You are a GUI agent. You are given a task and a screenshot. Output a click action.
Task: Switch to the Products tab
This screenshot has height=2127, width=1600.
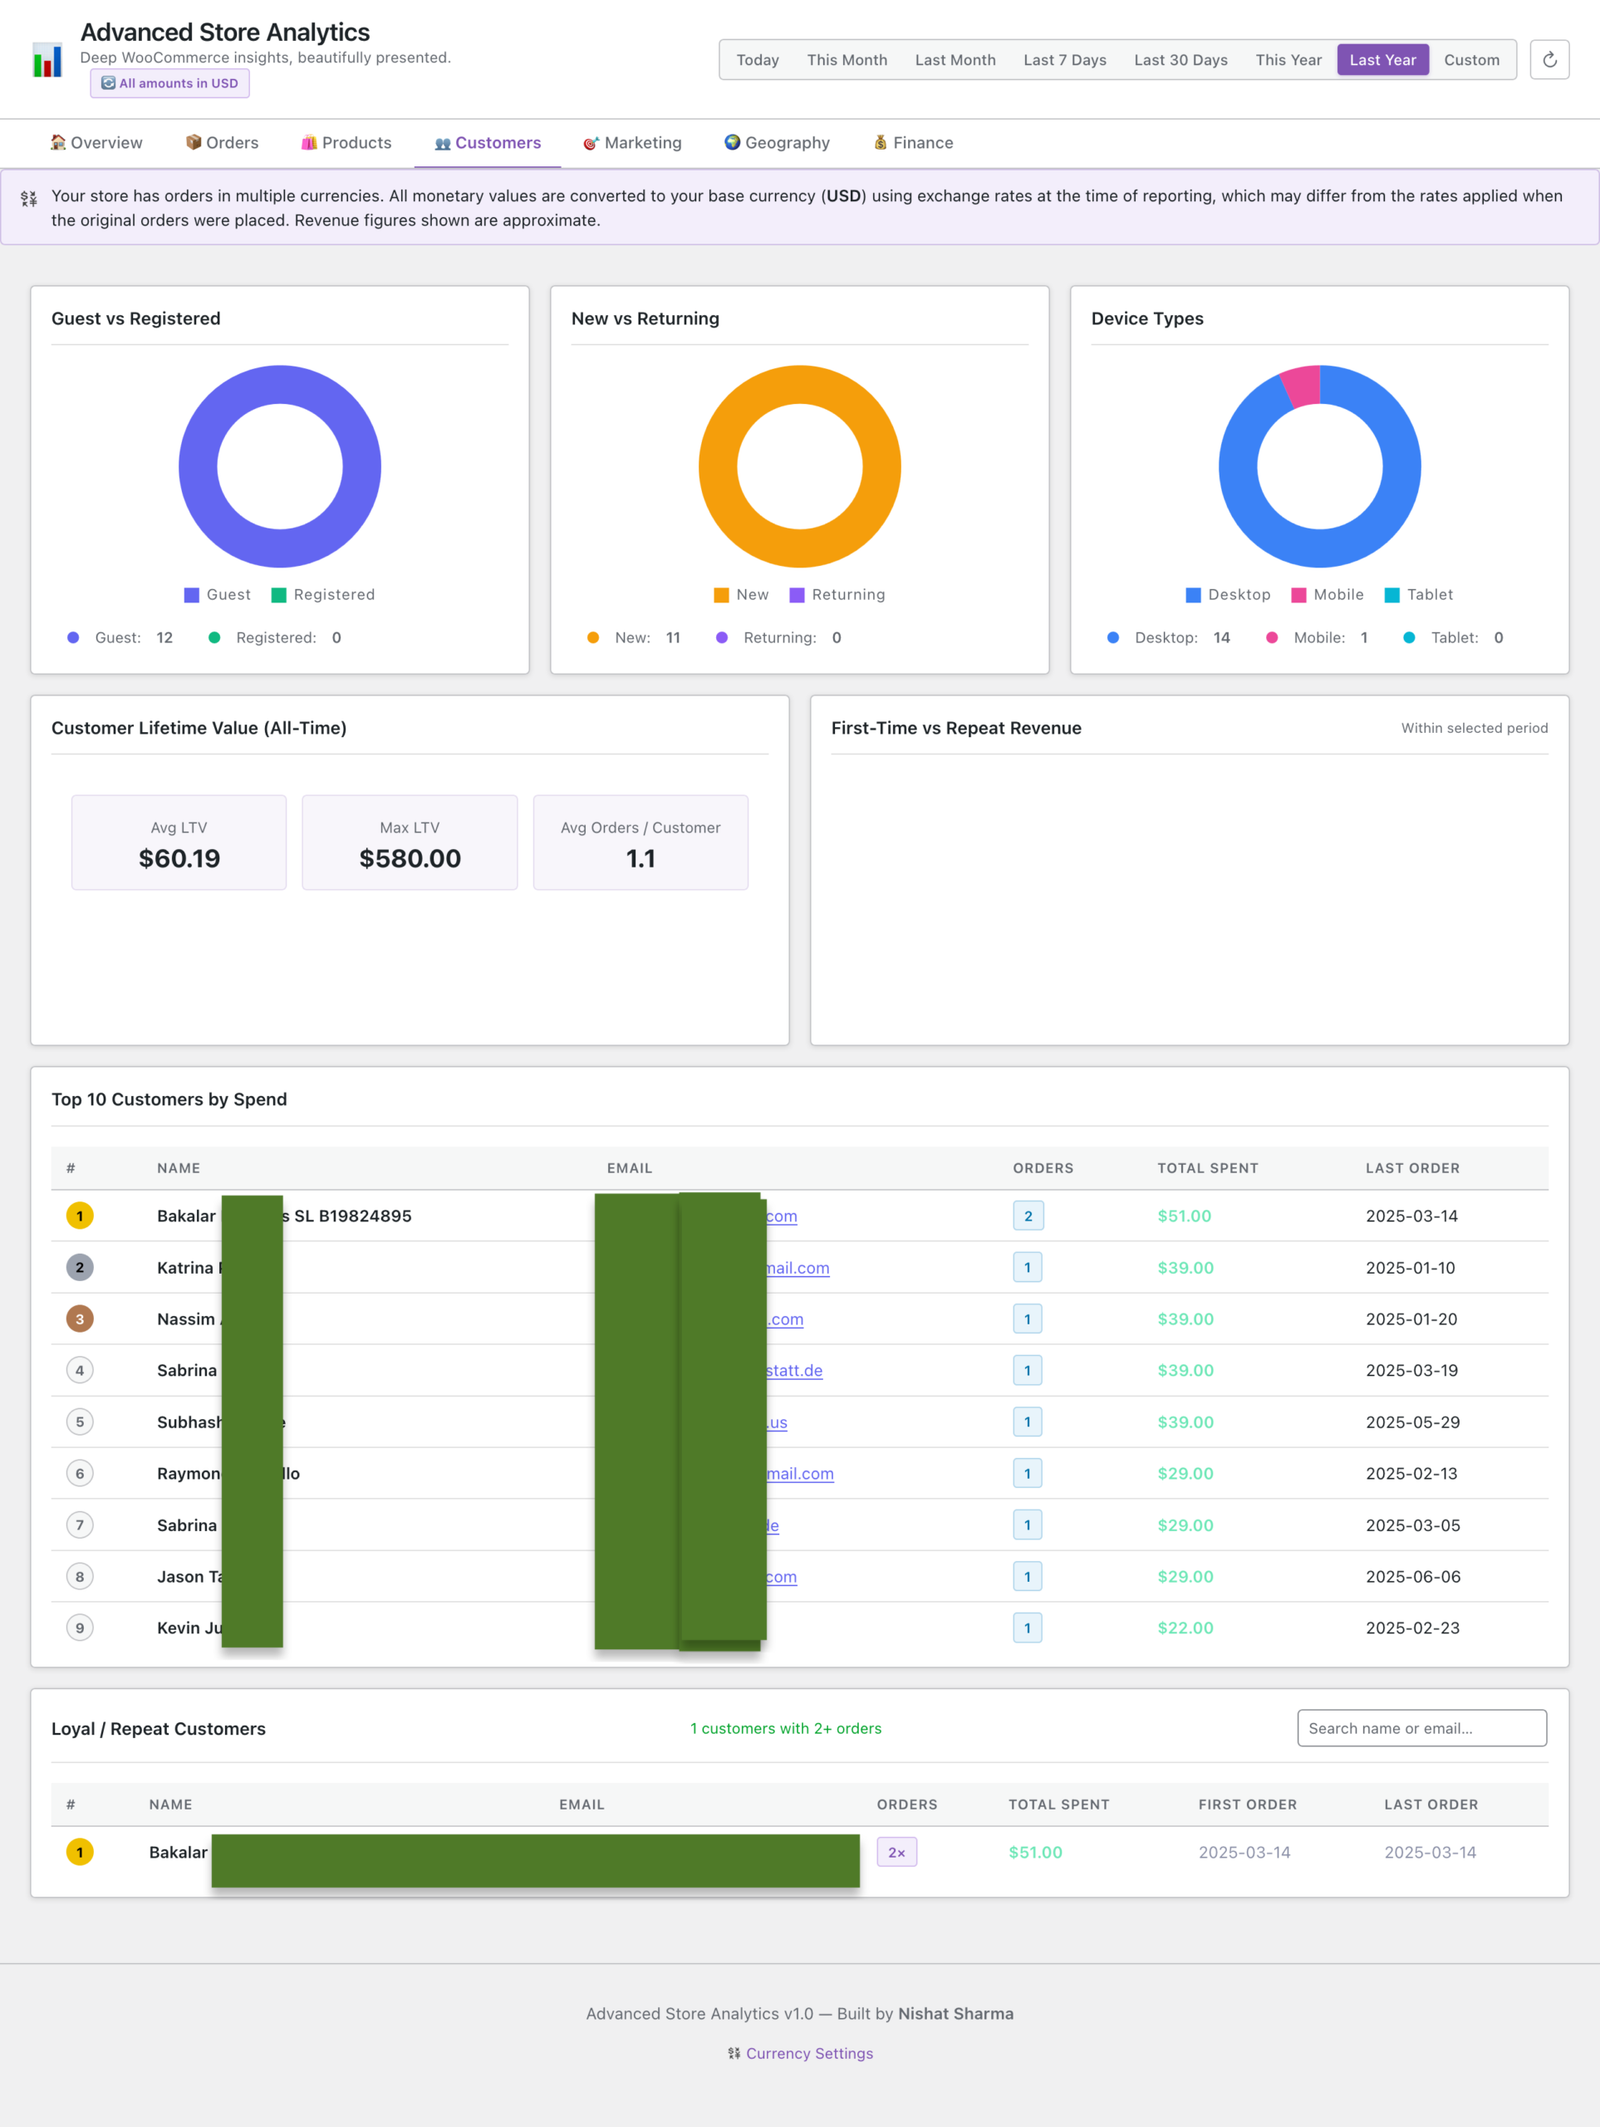(346, 143)
